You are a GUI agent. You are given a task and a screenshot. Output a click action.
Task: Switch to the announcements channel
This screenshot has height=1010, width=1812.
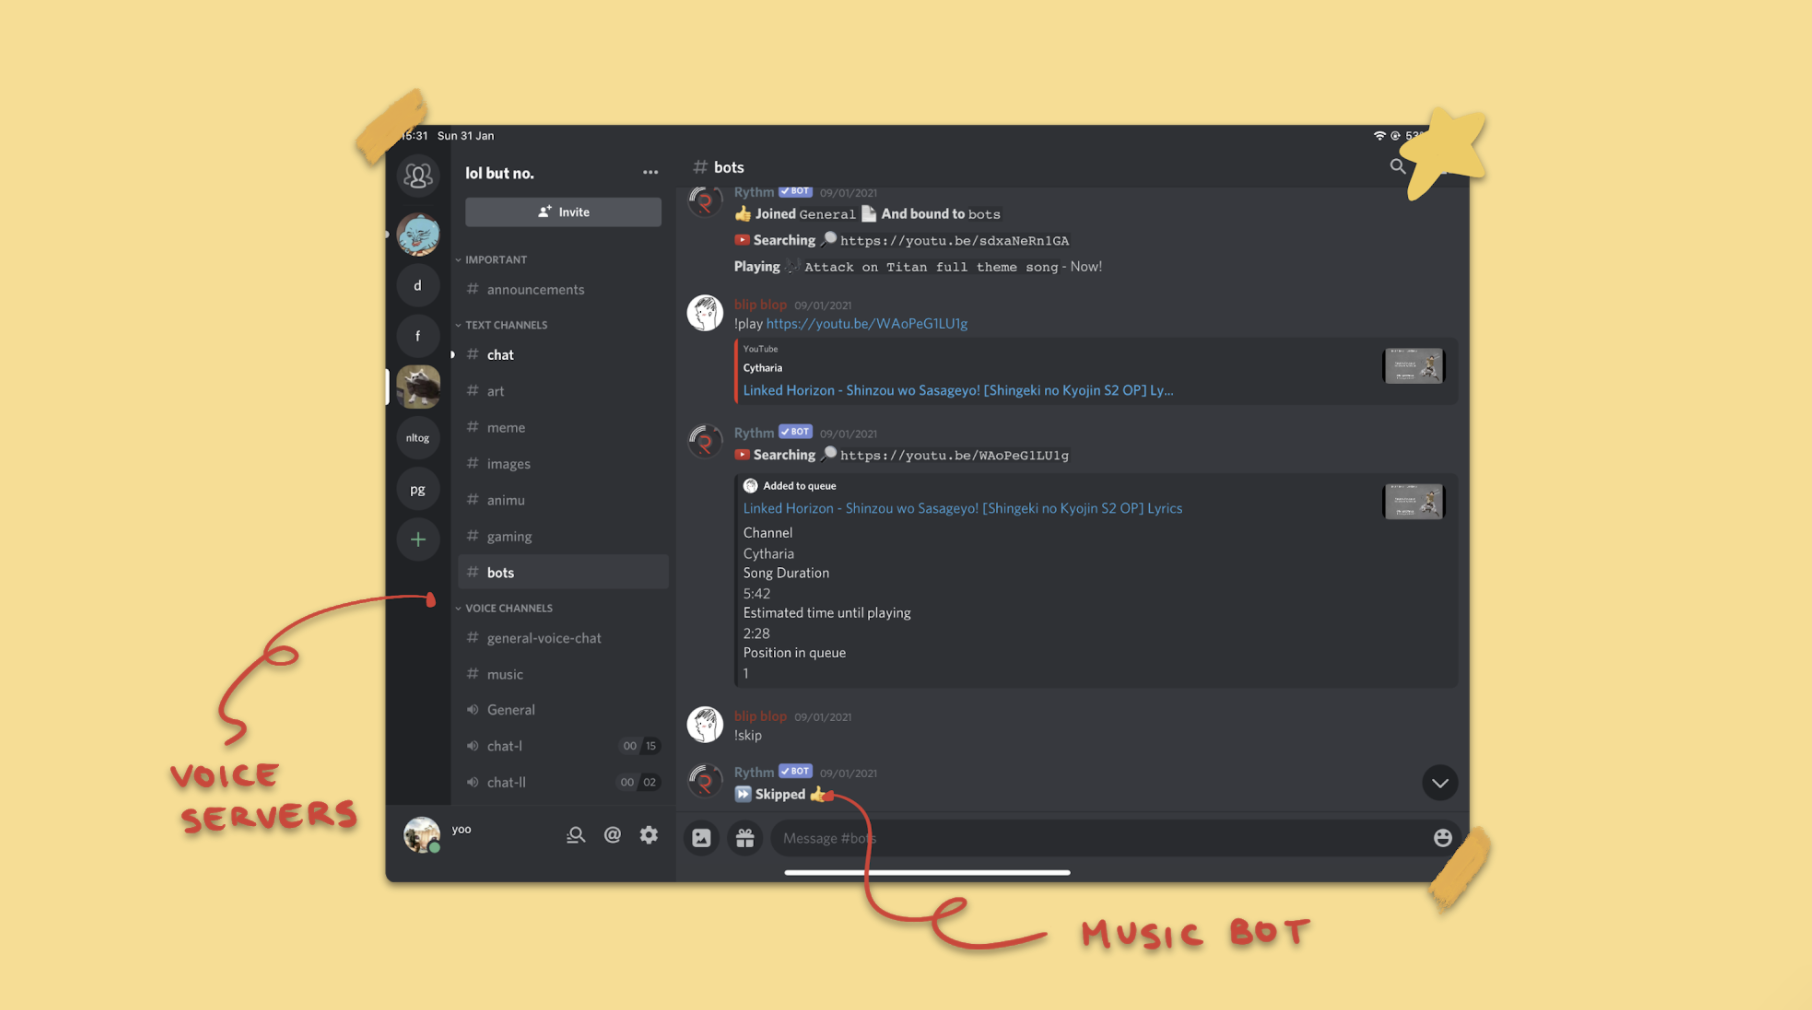pyautogui.click(x=535, y=290)
